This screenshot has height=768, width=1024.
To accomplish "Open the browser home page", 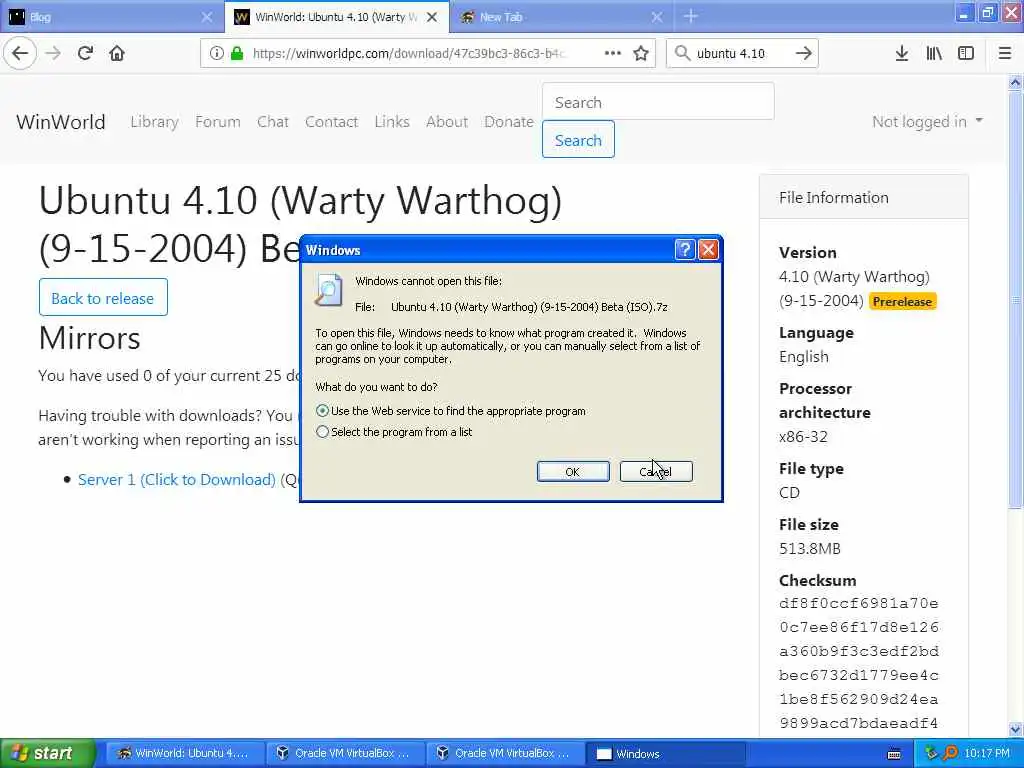I will coord(117,54).
